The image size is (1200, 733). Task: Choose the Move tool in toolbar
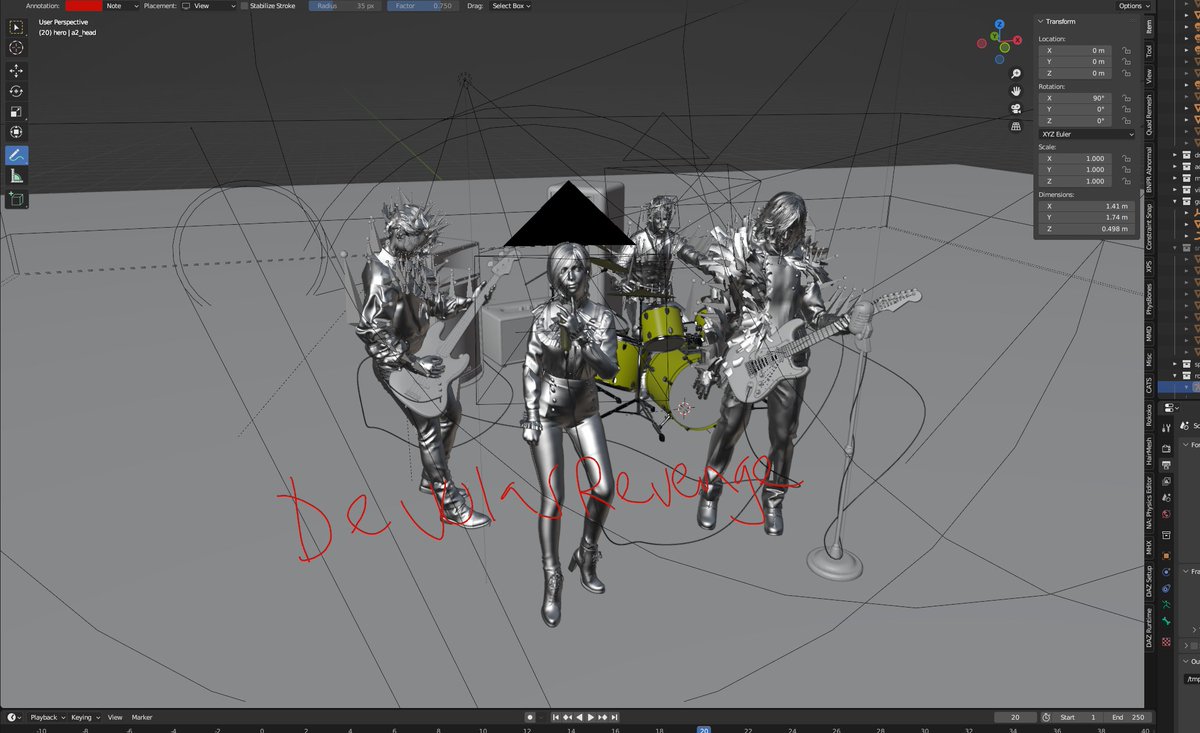(x=16, y=71)
